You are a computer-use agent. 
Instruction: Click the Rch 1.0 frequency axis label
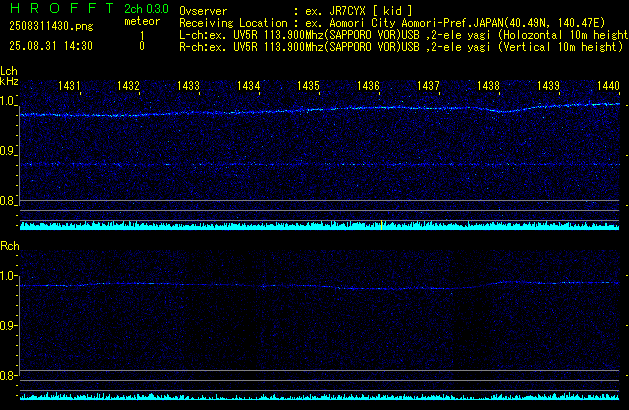[x=8, y=276]
